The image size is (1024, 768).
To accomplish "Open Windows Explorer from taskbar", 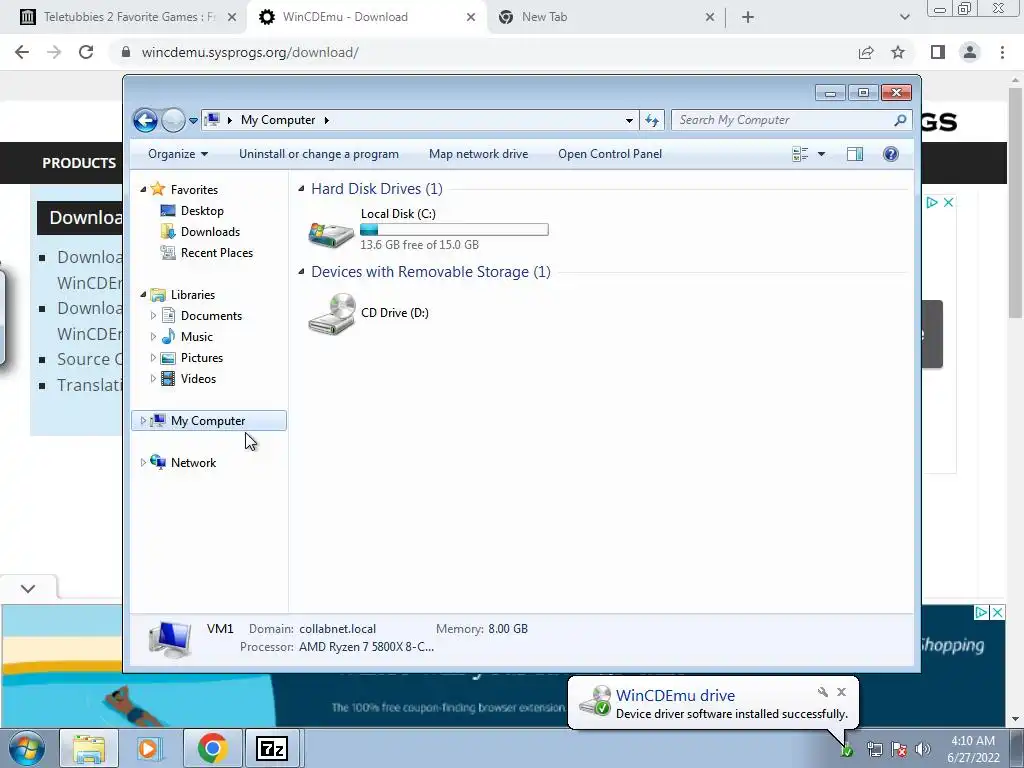I will [x=89, y=748].
